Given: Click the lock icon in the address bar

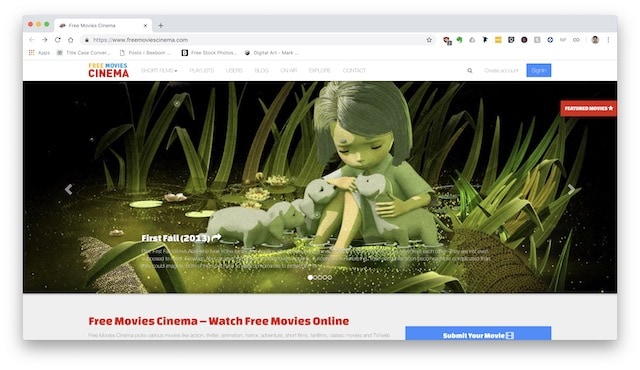Looking at the screenshot, I should click(87, 40).
